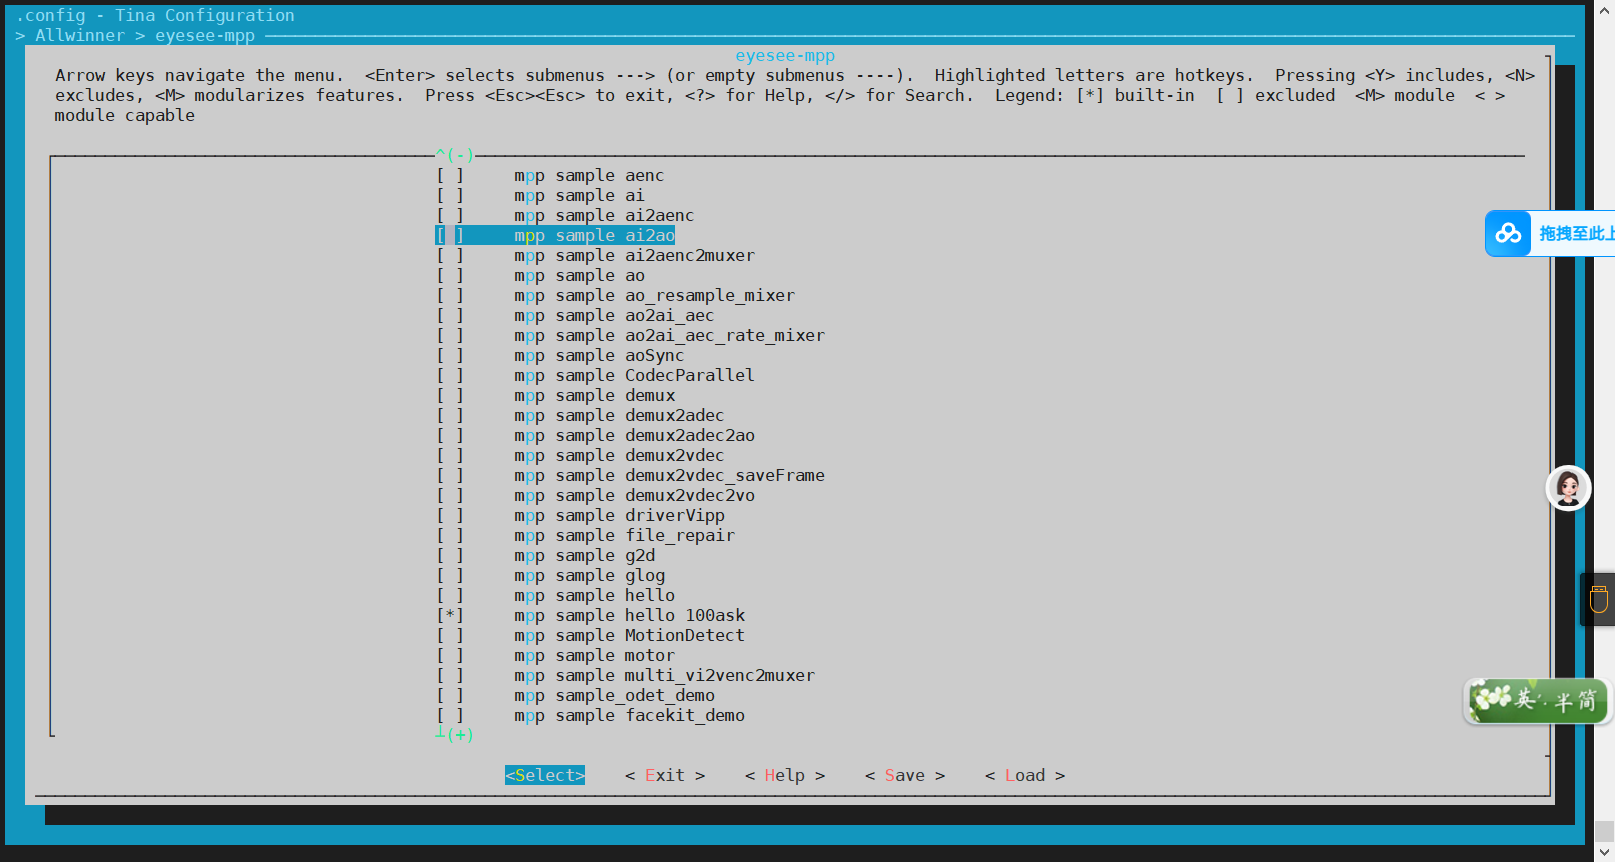Click the Load button

(x=1025, y=775)
